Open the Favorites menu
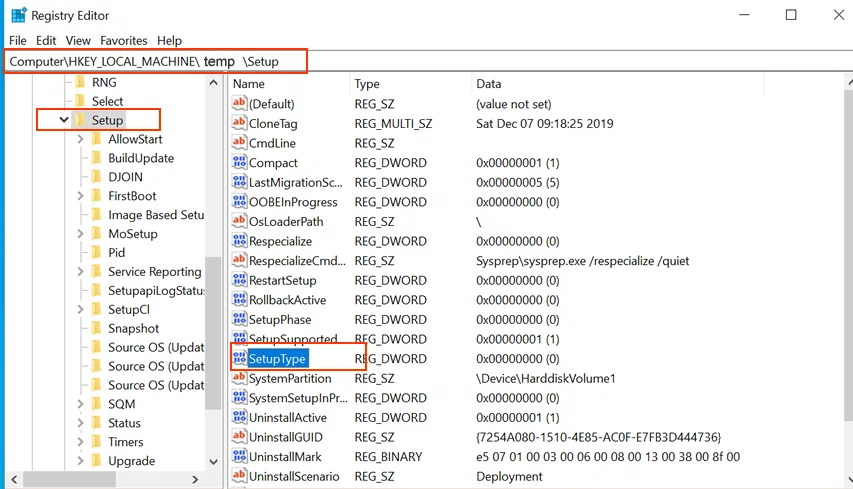Viewport: 853px width, 489px height. 123,40
